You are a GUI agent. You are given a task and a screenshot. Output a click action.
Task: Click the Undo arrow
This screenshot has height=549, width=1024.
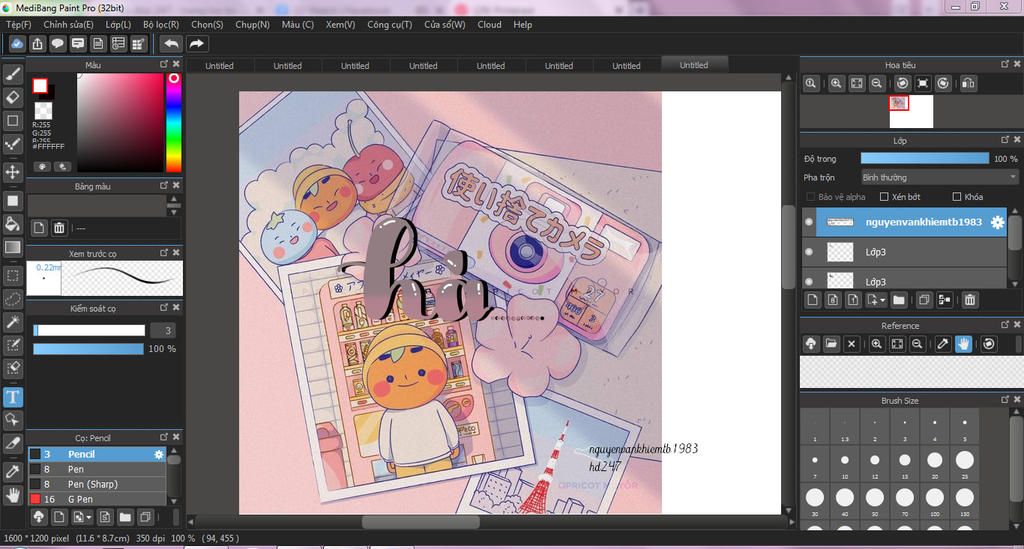[x=171, y=44]
